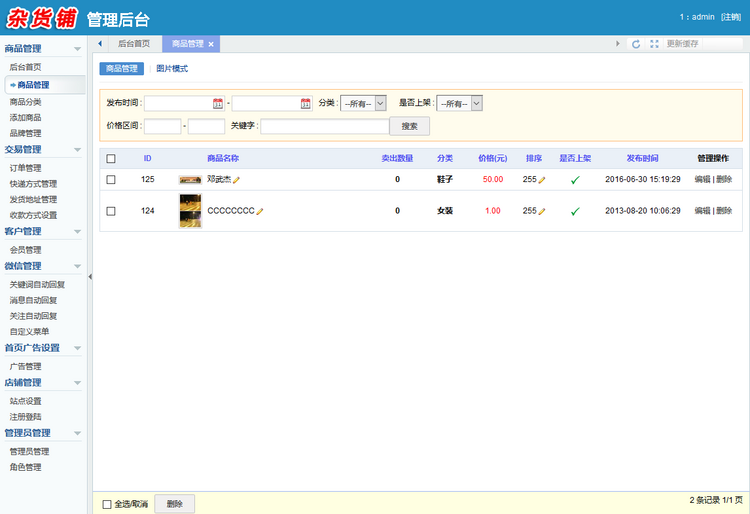This screenshot has width=750, height=514.
Task: Open 快递方式管理 in the sidebar
Action: (33, 184)
